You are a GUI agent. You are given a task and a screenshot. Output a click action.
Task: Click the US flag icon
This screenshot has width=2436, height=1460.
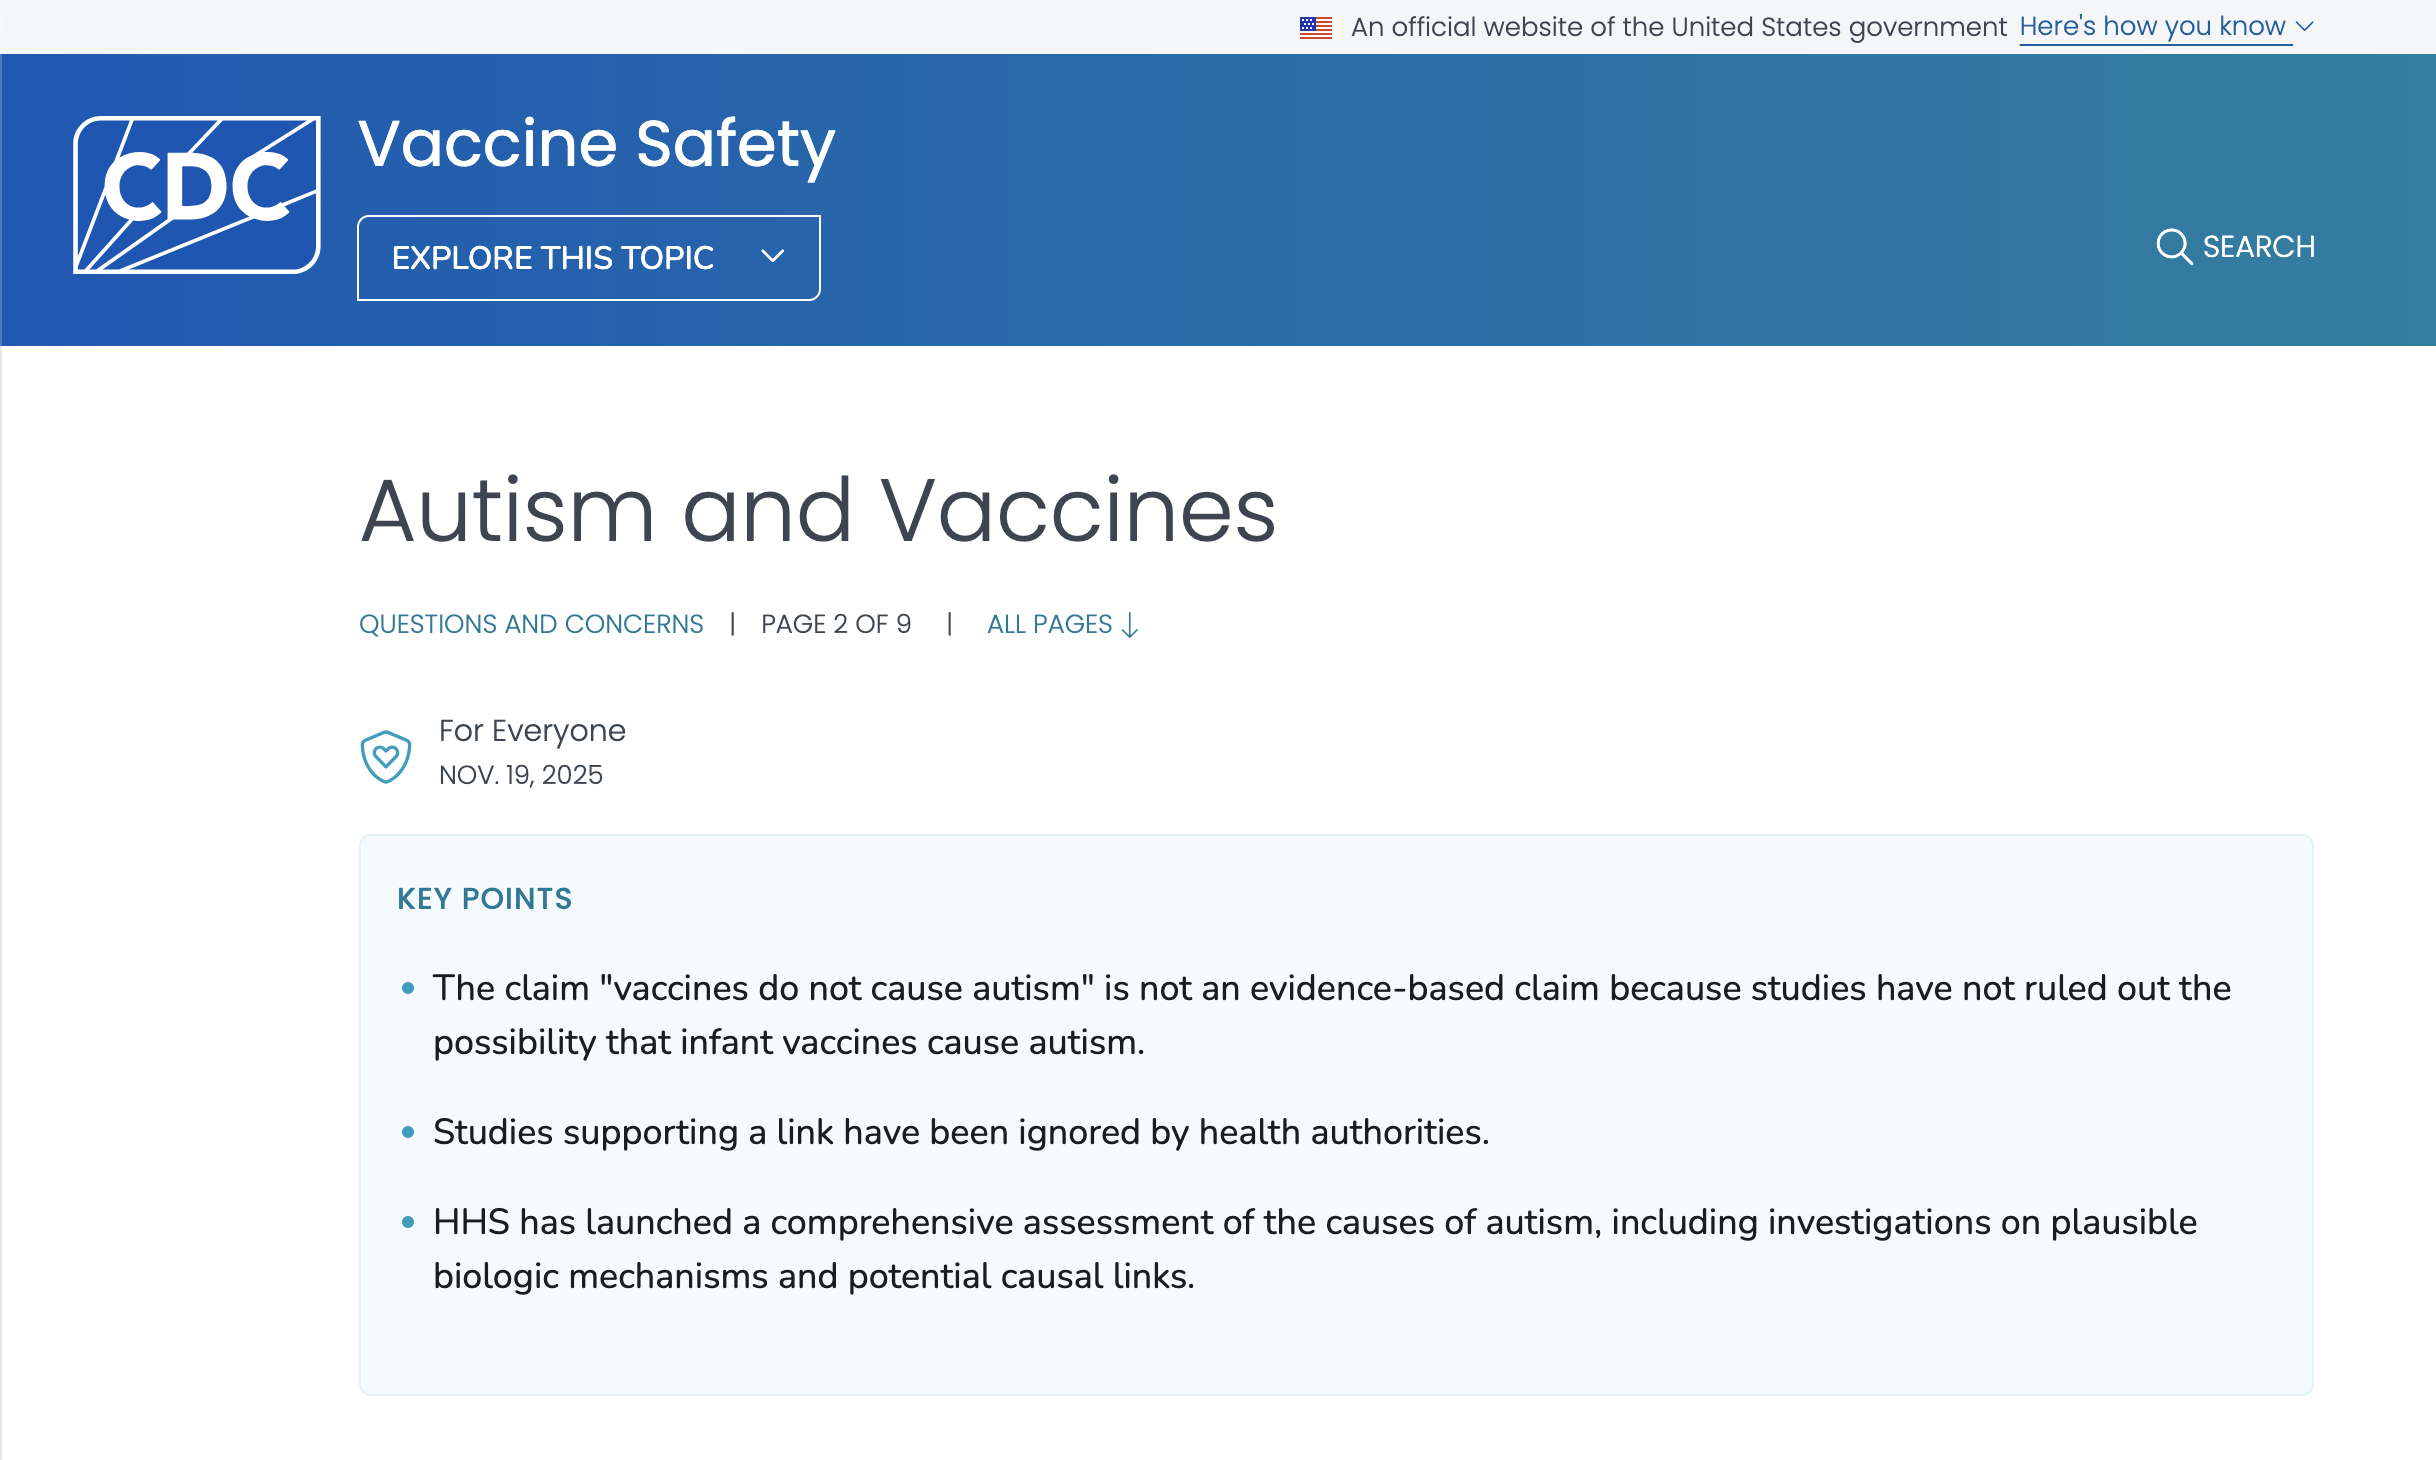(x=1315, y=27)
